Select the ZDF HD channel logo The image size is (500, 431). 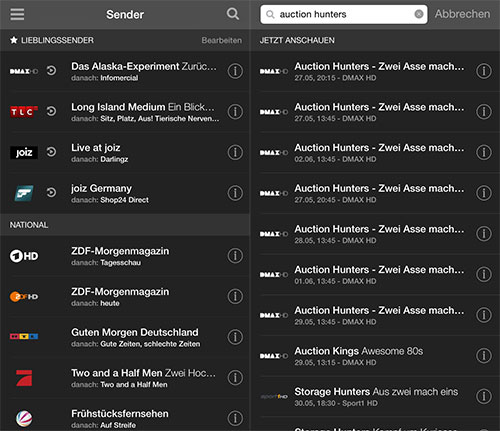coord(24,297)
